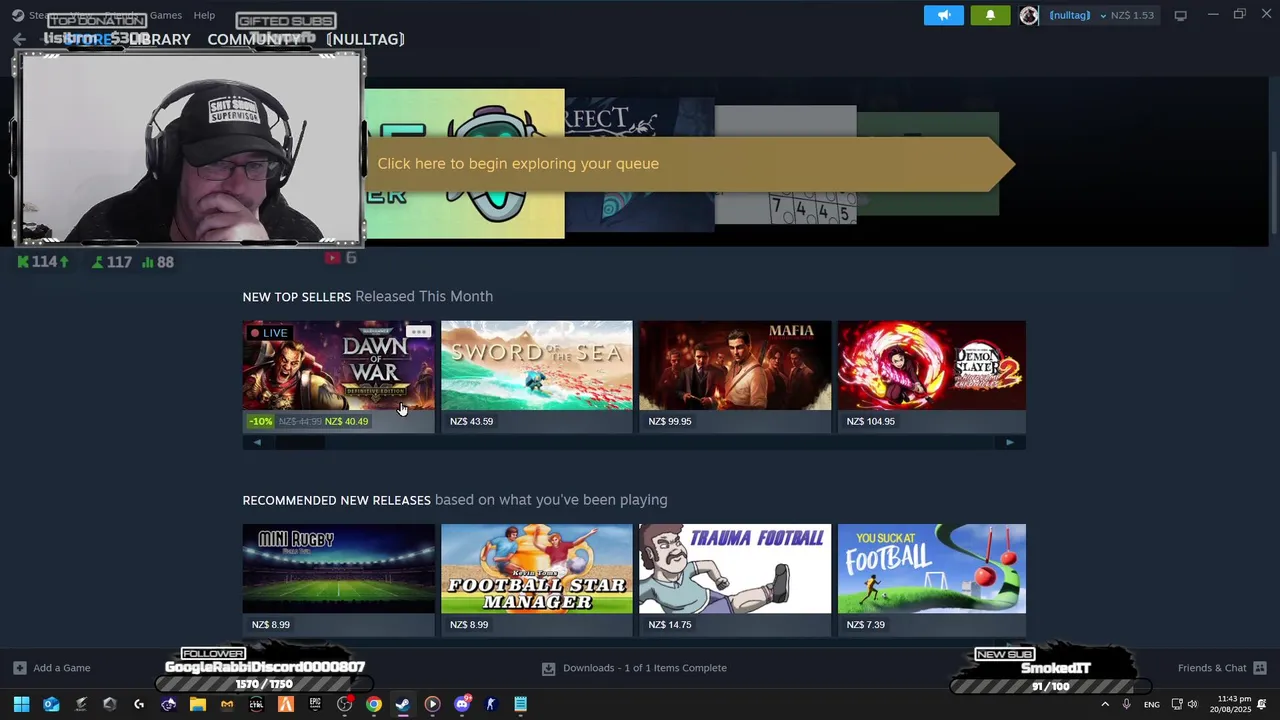
Task: Open Mini Rugby game capsule
Action: 338,579
